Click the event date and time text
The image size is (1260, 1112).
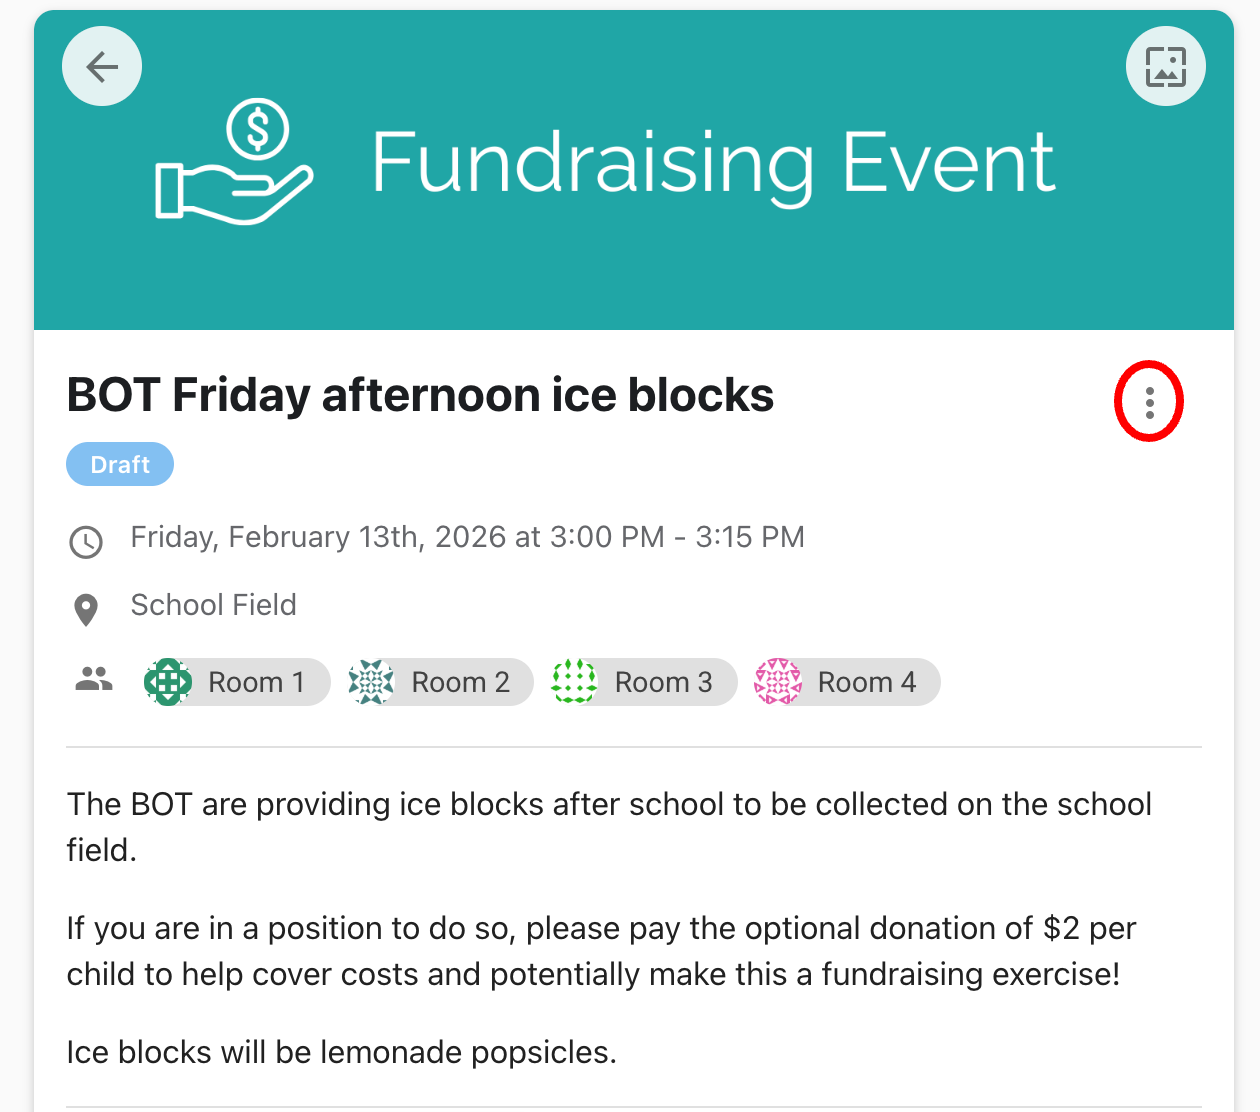point(467,537)
